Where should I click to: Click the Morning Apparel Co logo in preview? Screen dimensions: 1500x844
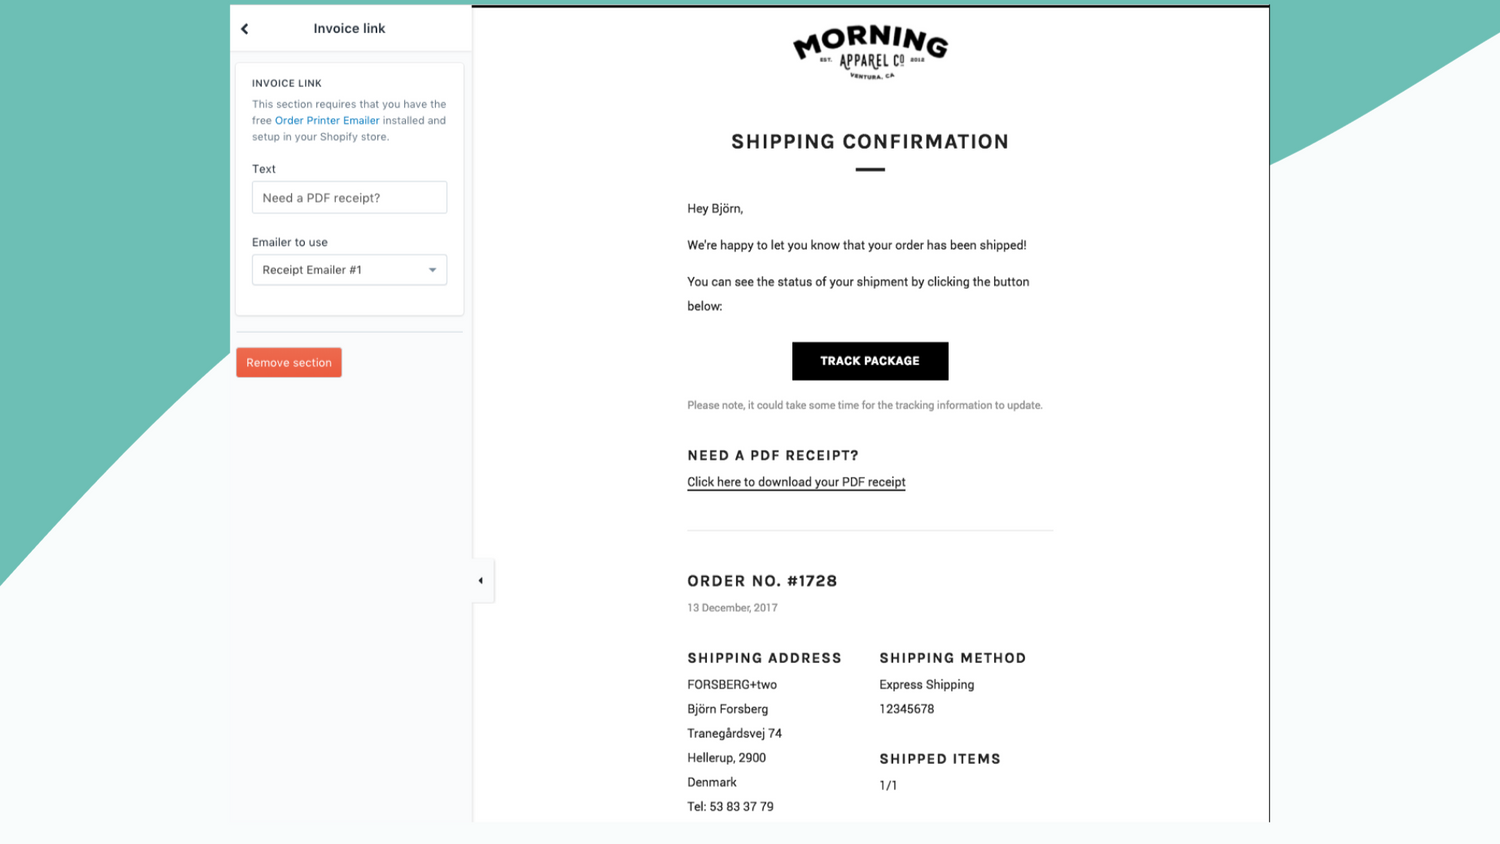(x=869, y=50)
